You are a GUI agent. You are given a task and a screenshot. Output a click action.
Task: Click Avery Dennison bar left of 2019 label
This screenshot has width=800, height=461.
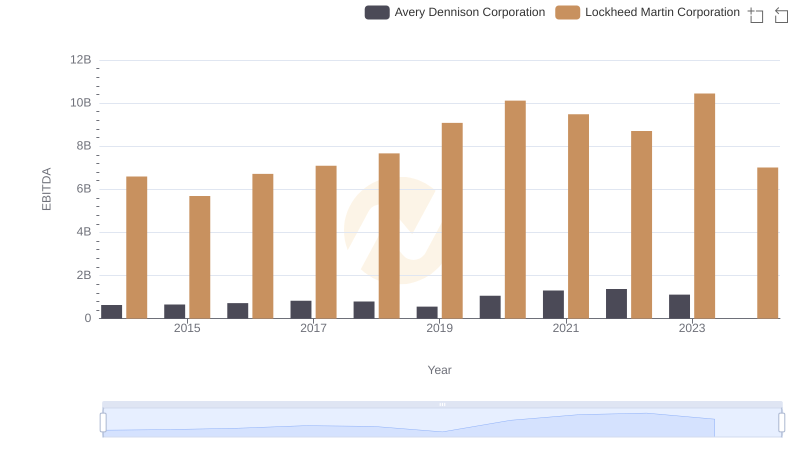pyautogui.click(x=427, y=313)
